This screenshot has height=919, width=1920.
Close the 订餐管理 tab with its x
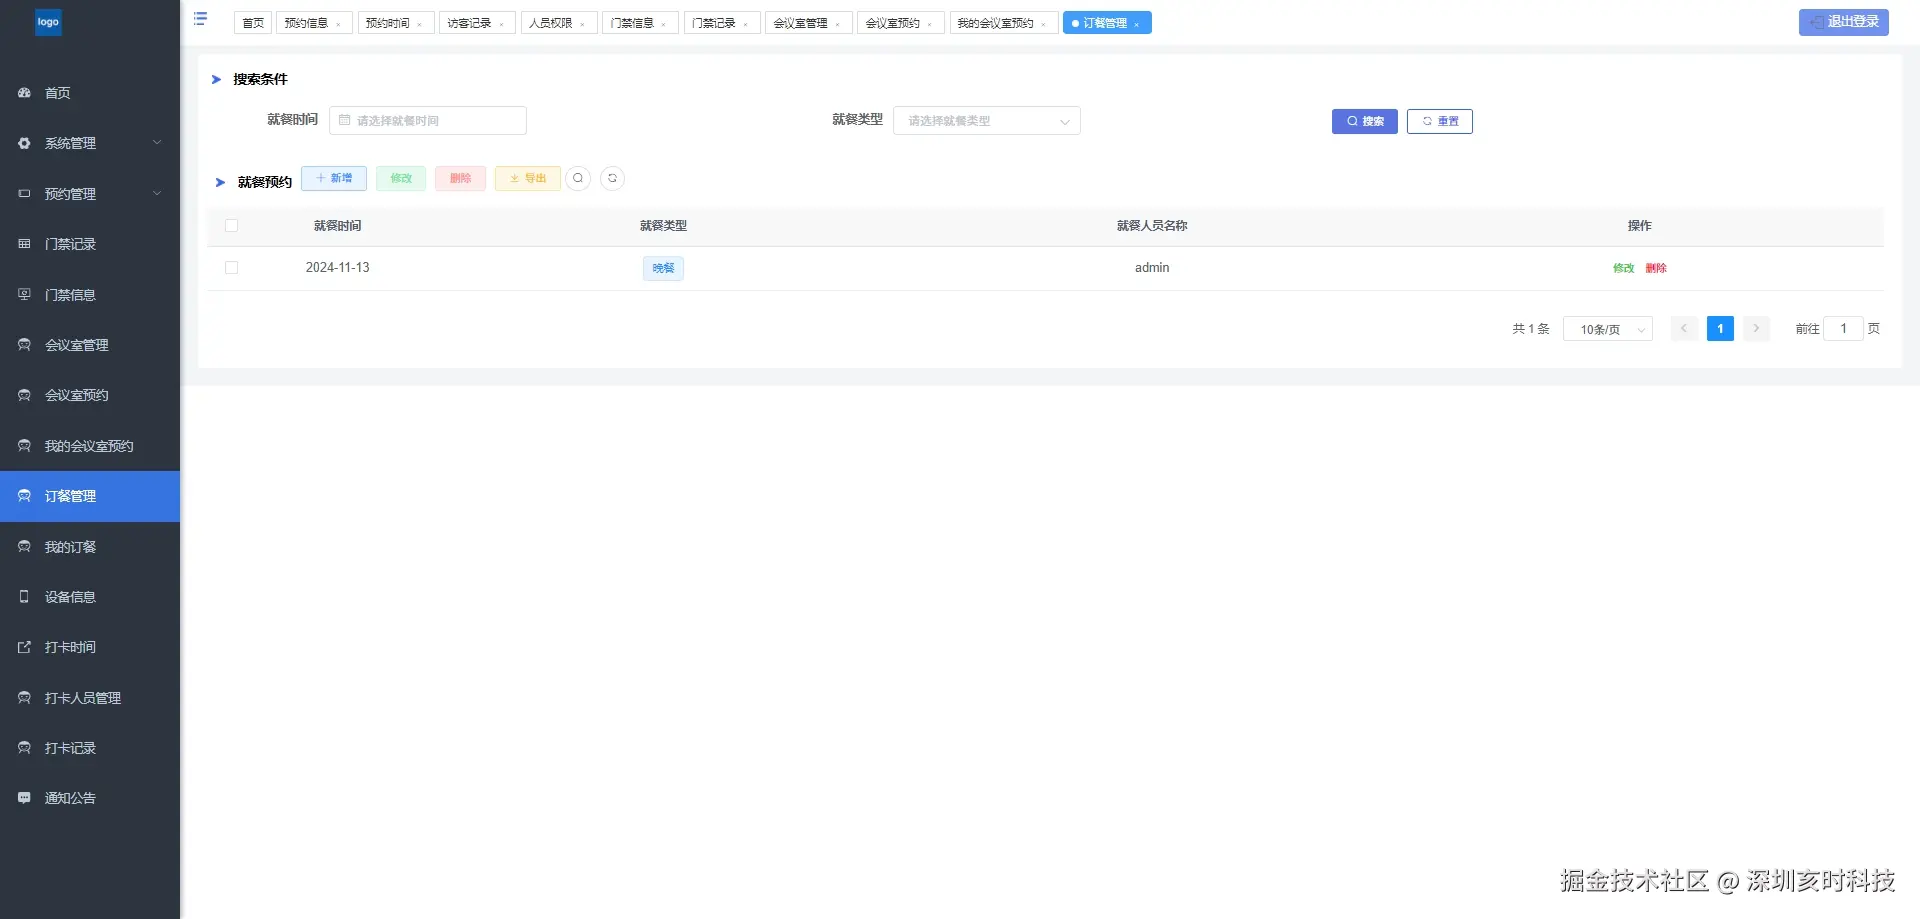(x=1137, y=24)
